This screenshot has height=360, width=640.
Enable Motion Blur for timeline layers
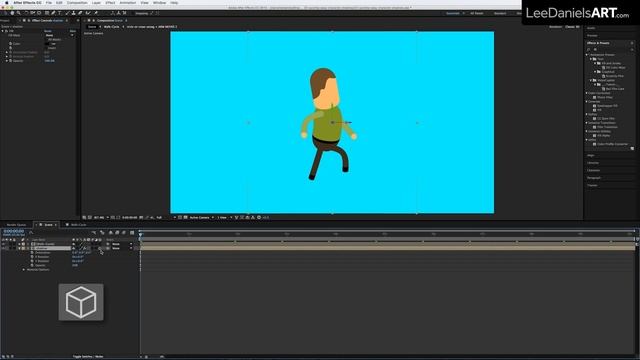(124, 233)
